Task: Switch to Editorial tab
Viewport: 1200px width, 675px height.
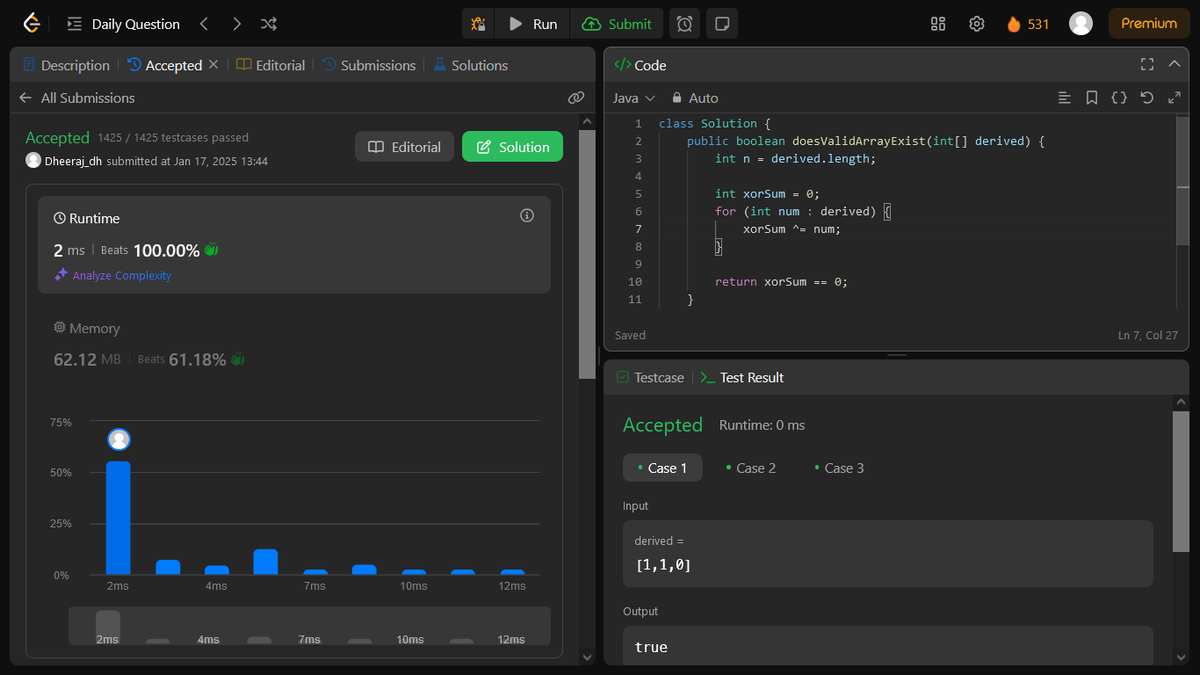Action: [271, 65]
